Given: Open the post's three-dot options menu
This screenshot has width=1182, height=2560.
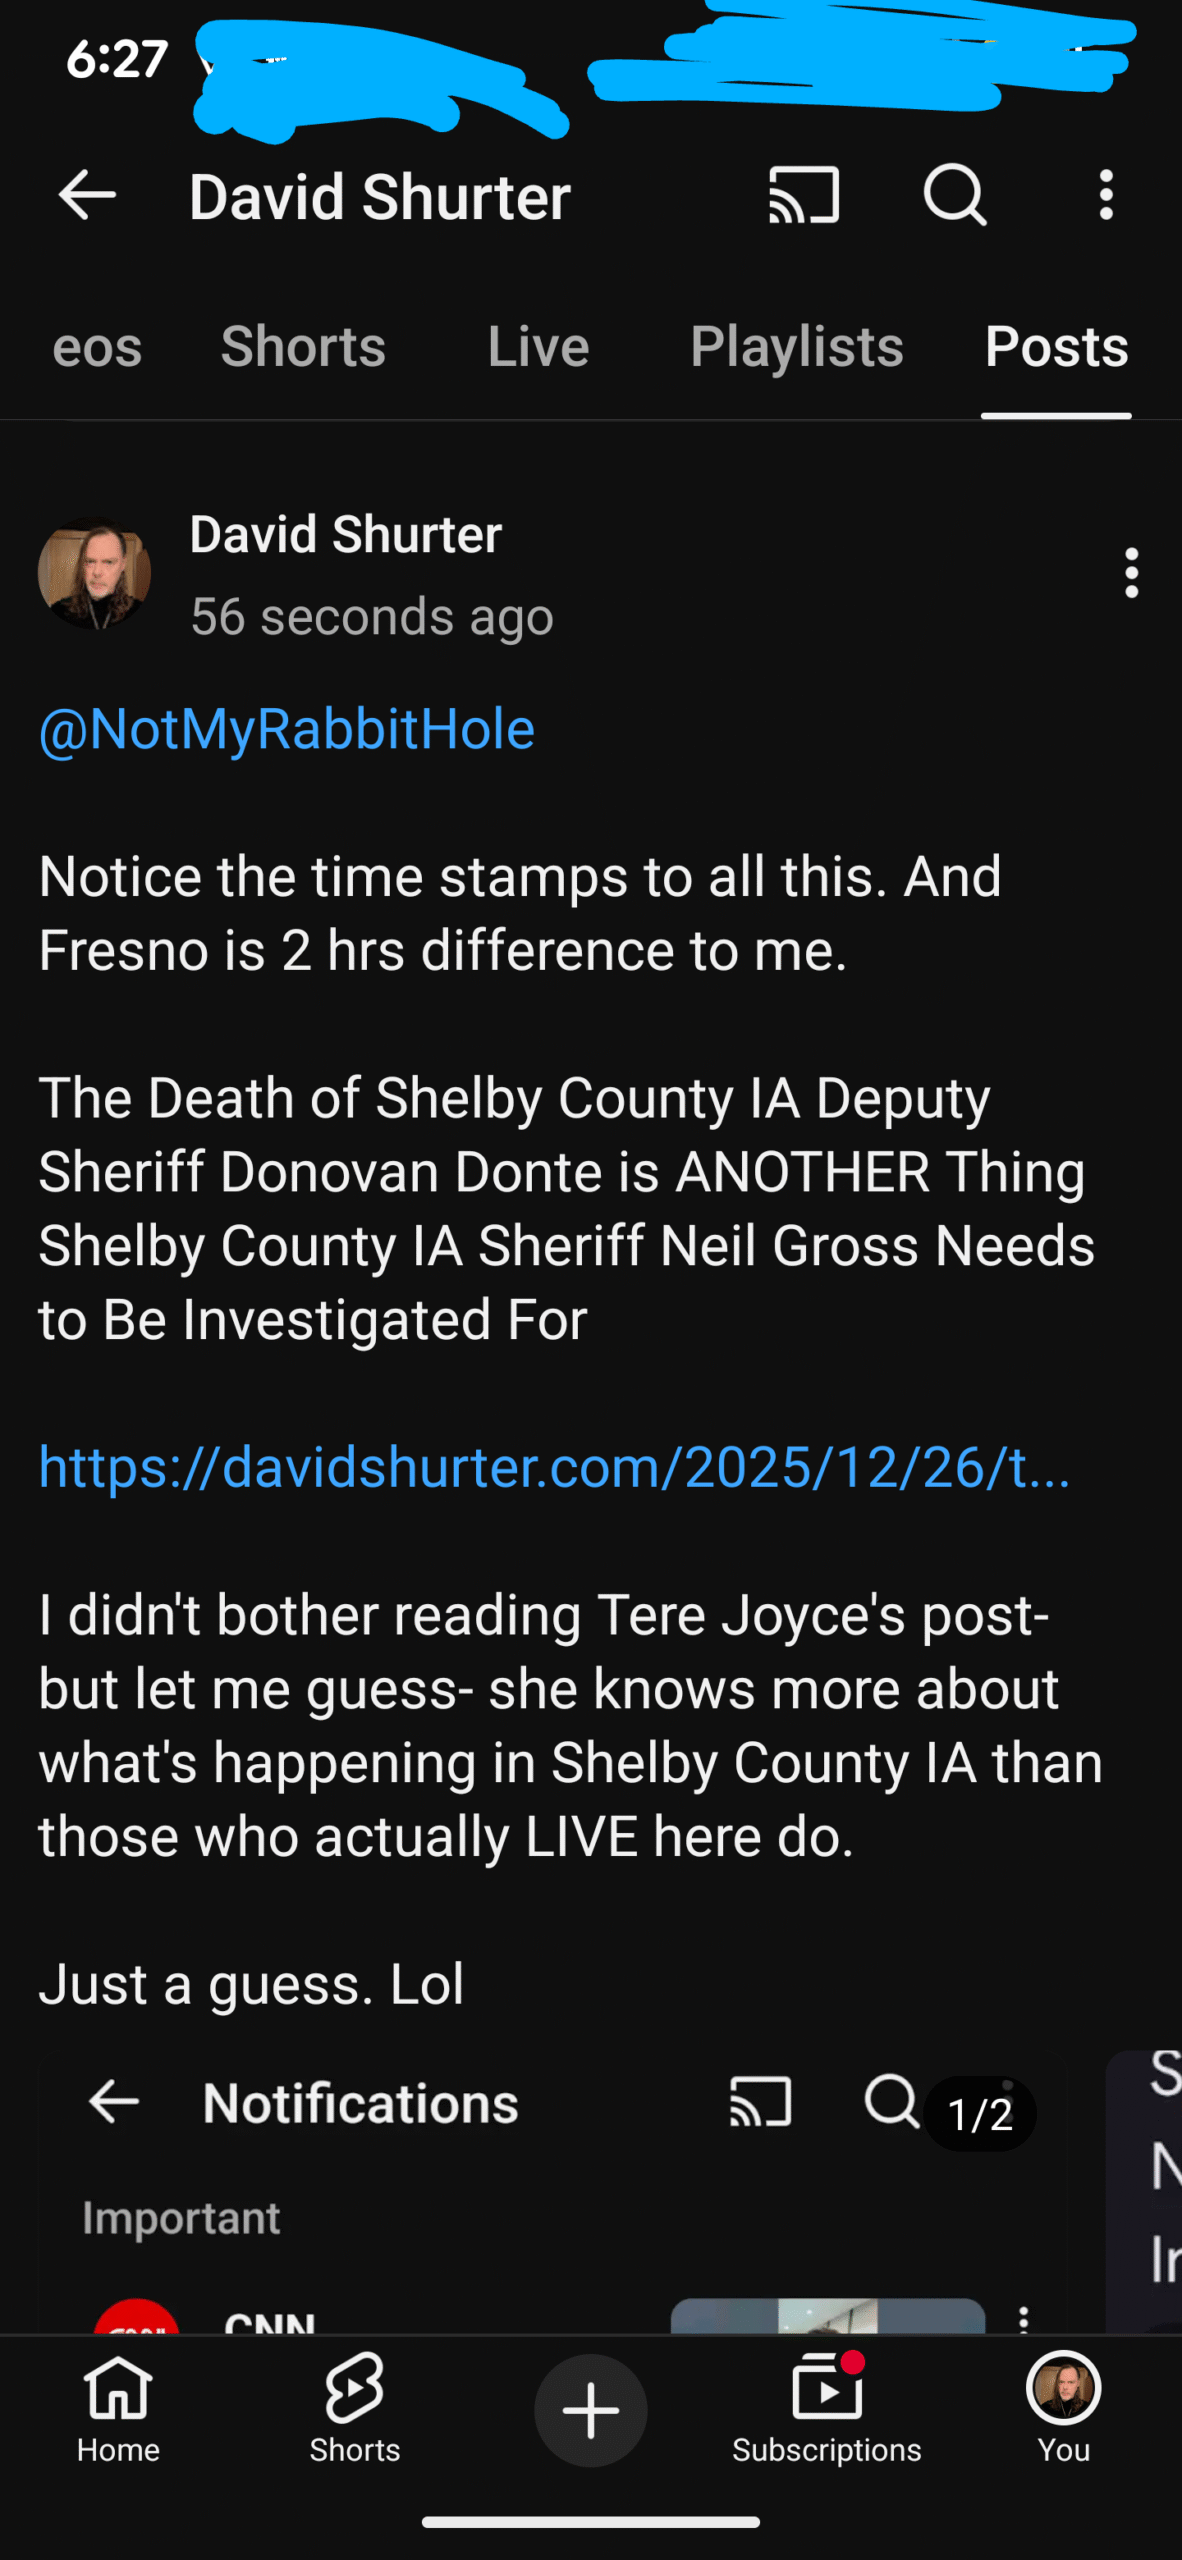Looking at the screenshot, I should click(x=1131, y=573).
